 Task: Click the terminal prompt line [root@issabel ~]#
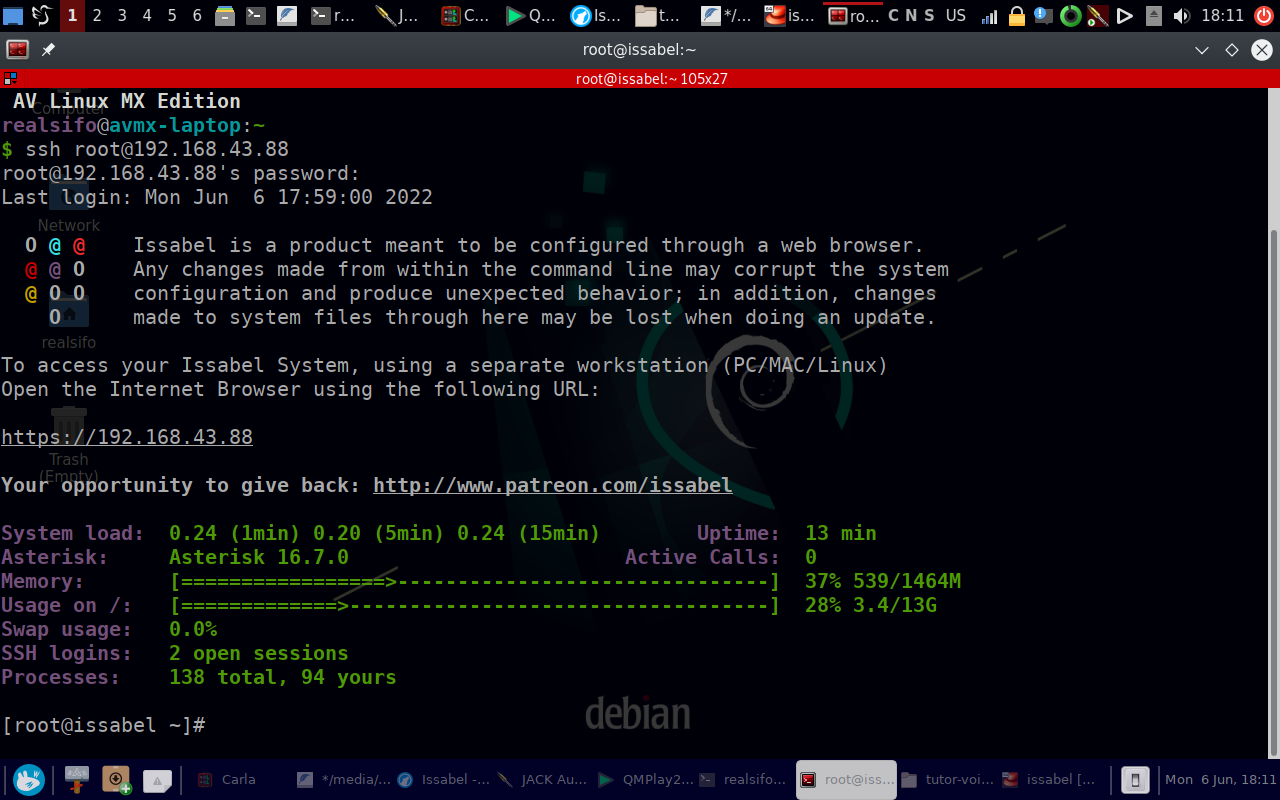pyautogui.click(x=103, y=725)
